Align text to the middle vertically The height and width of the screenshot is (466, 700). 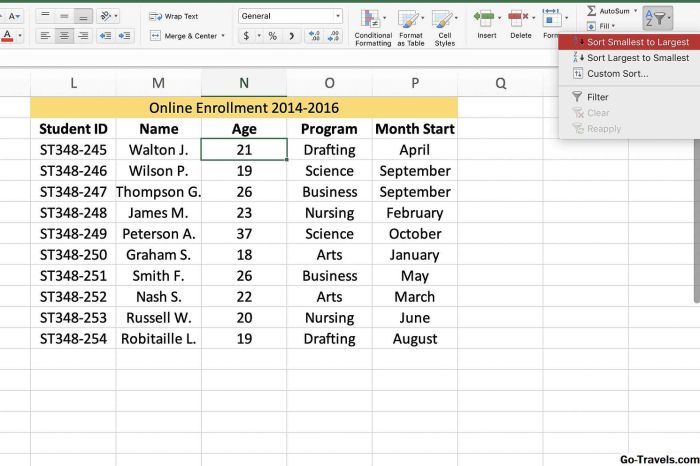click(x=64, y=16)
